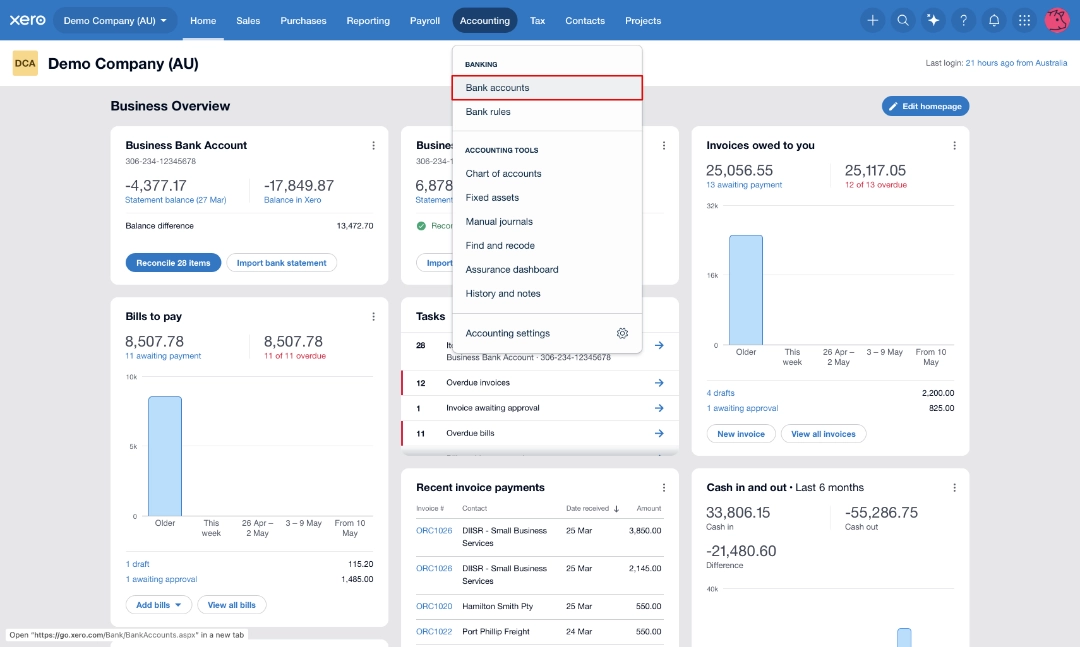Open Invoices owed to you options menu
The image size is (1080, 647).
tap(954, 145)
